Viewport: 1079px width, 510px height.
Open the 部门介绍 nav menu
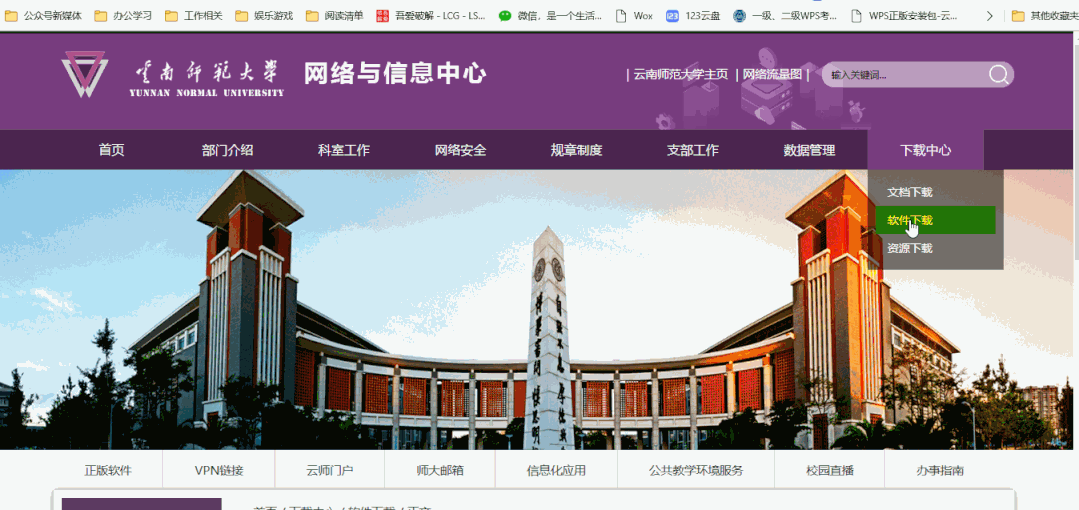[227, 150]
